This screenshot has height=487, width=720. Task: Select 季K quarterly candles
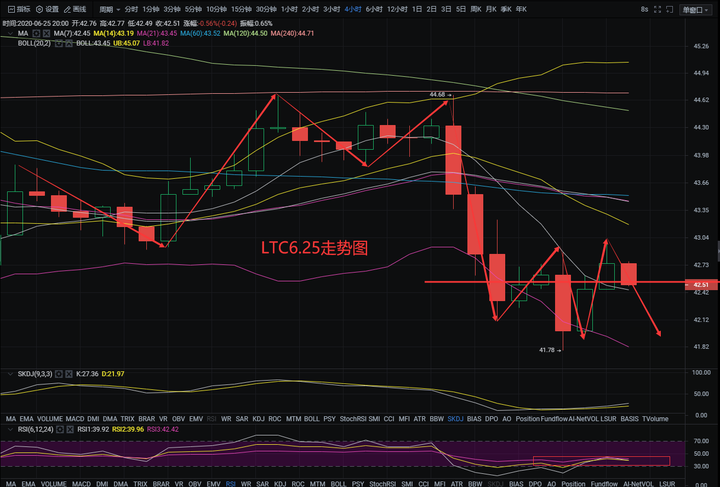506,9
